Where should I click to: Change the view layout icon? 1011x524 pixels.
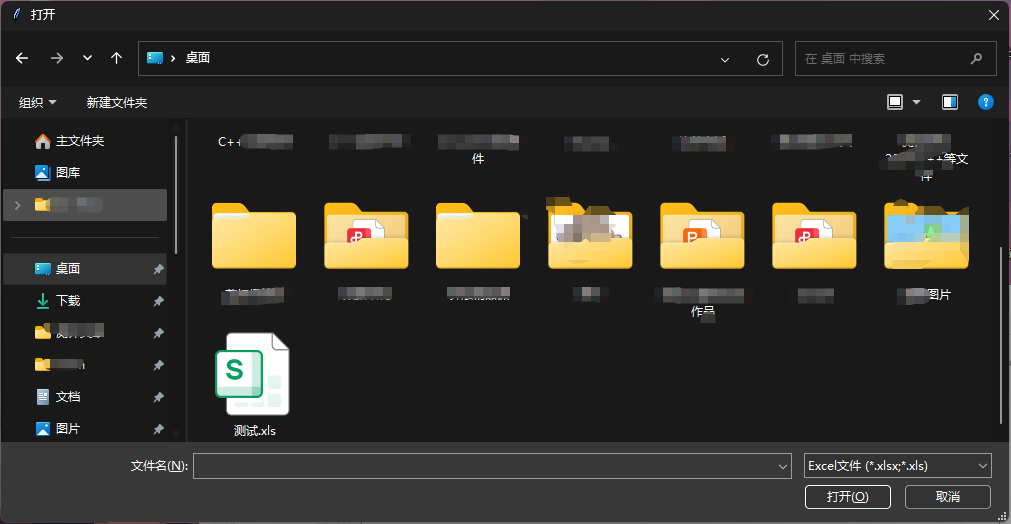[895, 102]
